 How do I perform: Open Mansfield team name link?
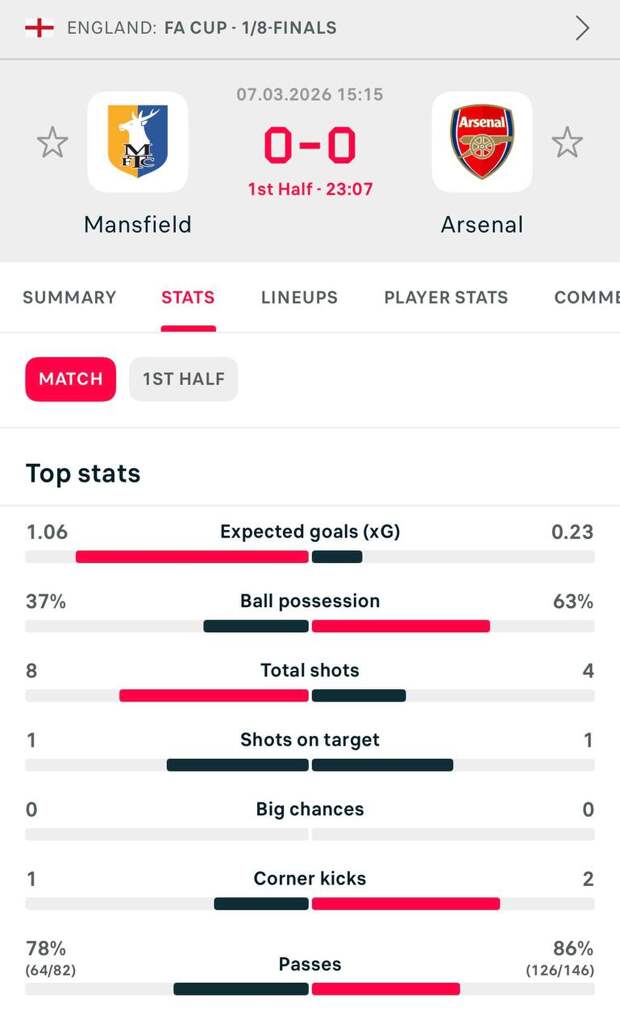tap(138, 225)
